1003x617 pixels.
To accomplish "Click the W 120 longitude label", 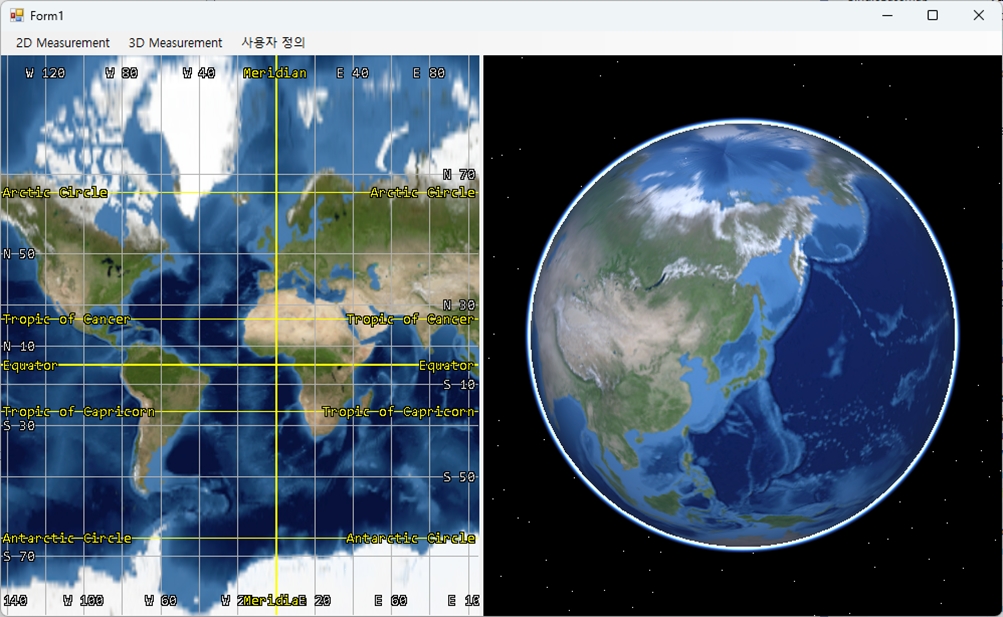I will [45, 73].
